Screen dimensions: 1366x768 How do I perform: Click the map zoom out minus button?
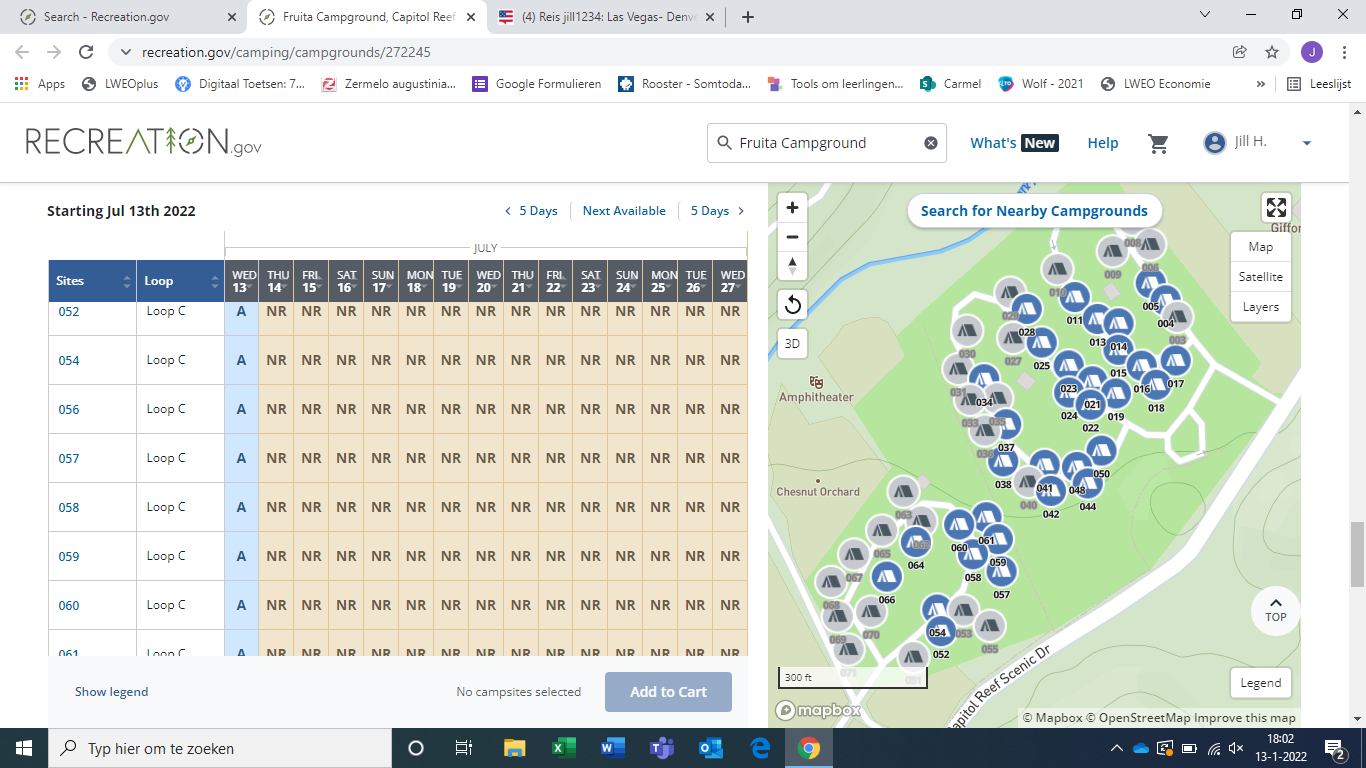point(792,237)
